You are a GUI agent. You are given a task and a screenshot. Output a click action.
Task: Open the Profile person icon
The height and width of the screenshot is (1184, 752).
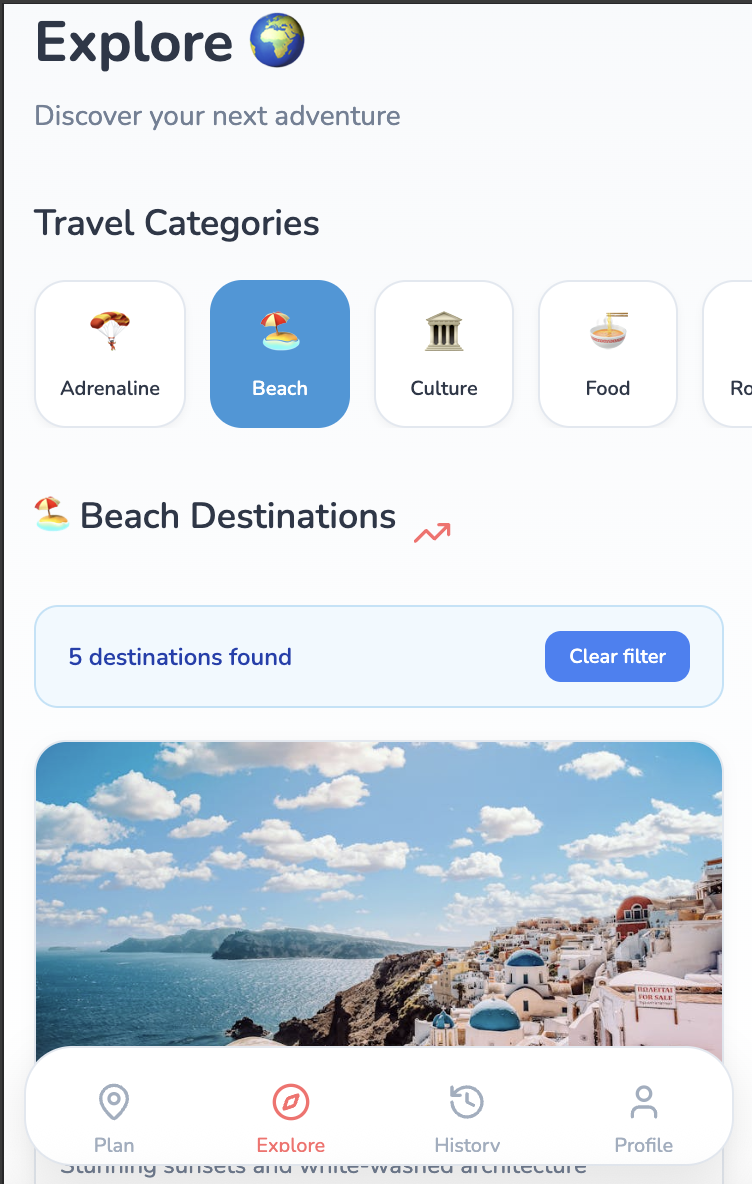click(644, 1102)
